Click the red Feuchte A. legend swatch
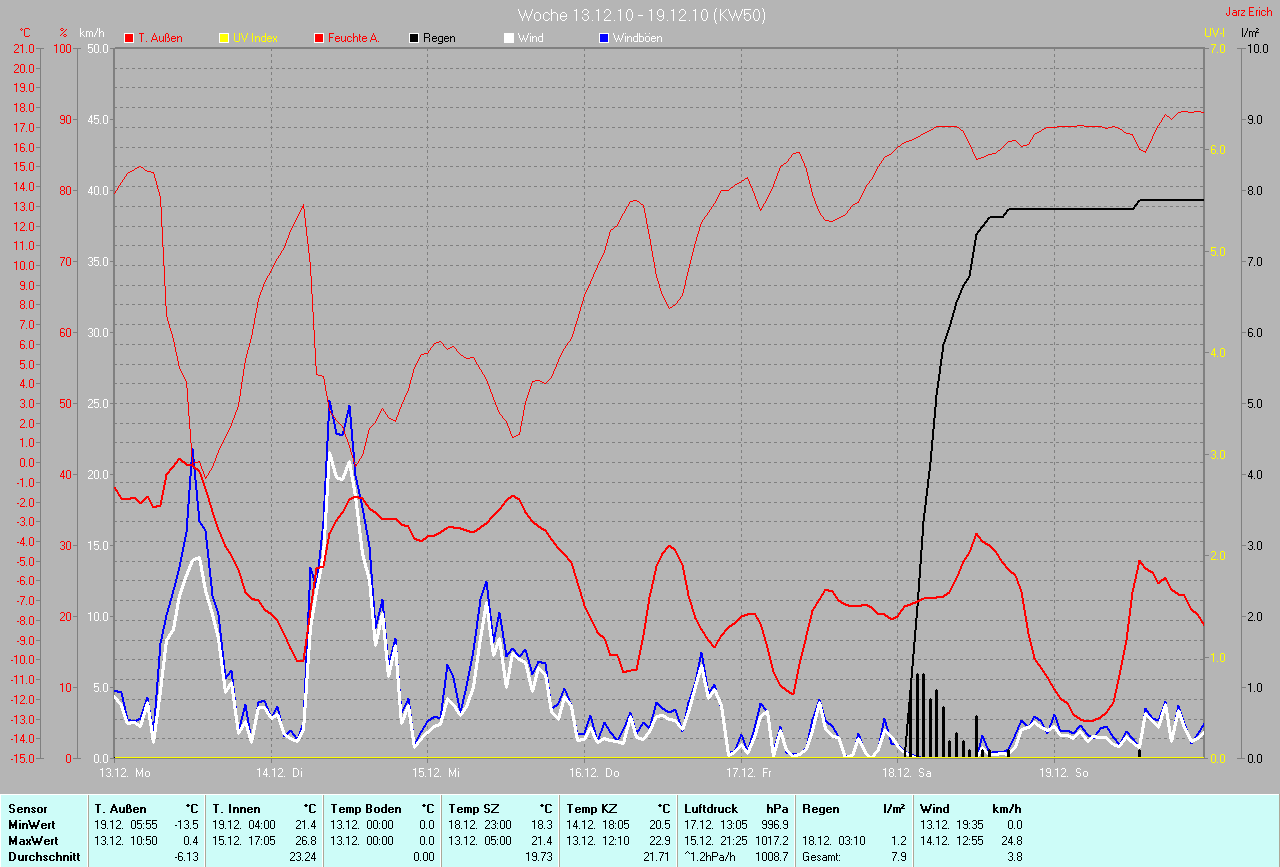1280x867 pixels. click(319, 38)
